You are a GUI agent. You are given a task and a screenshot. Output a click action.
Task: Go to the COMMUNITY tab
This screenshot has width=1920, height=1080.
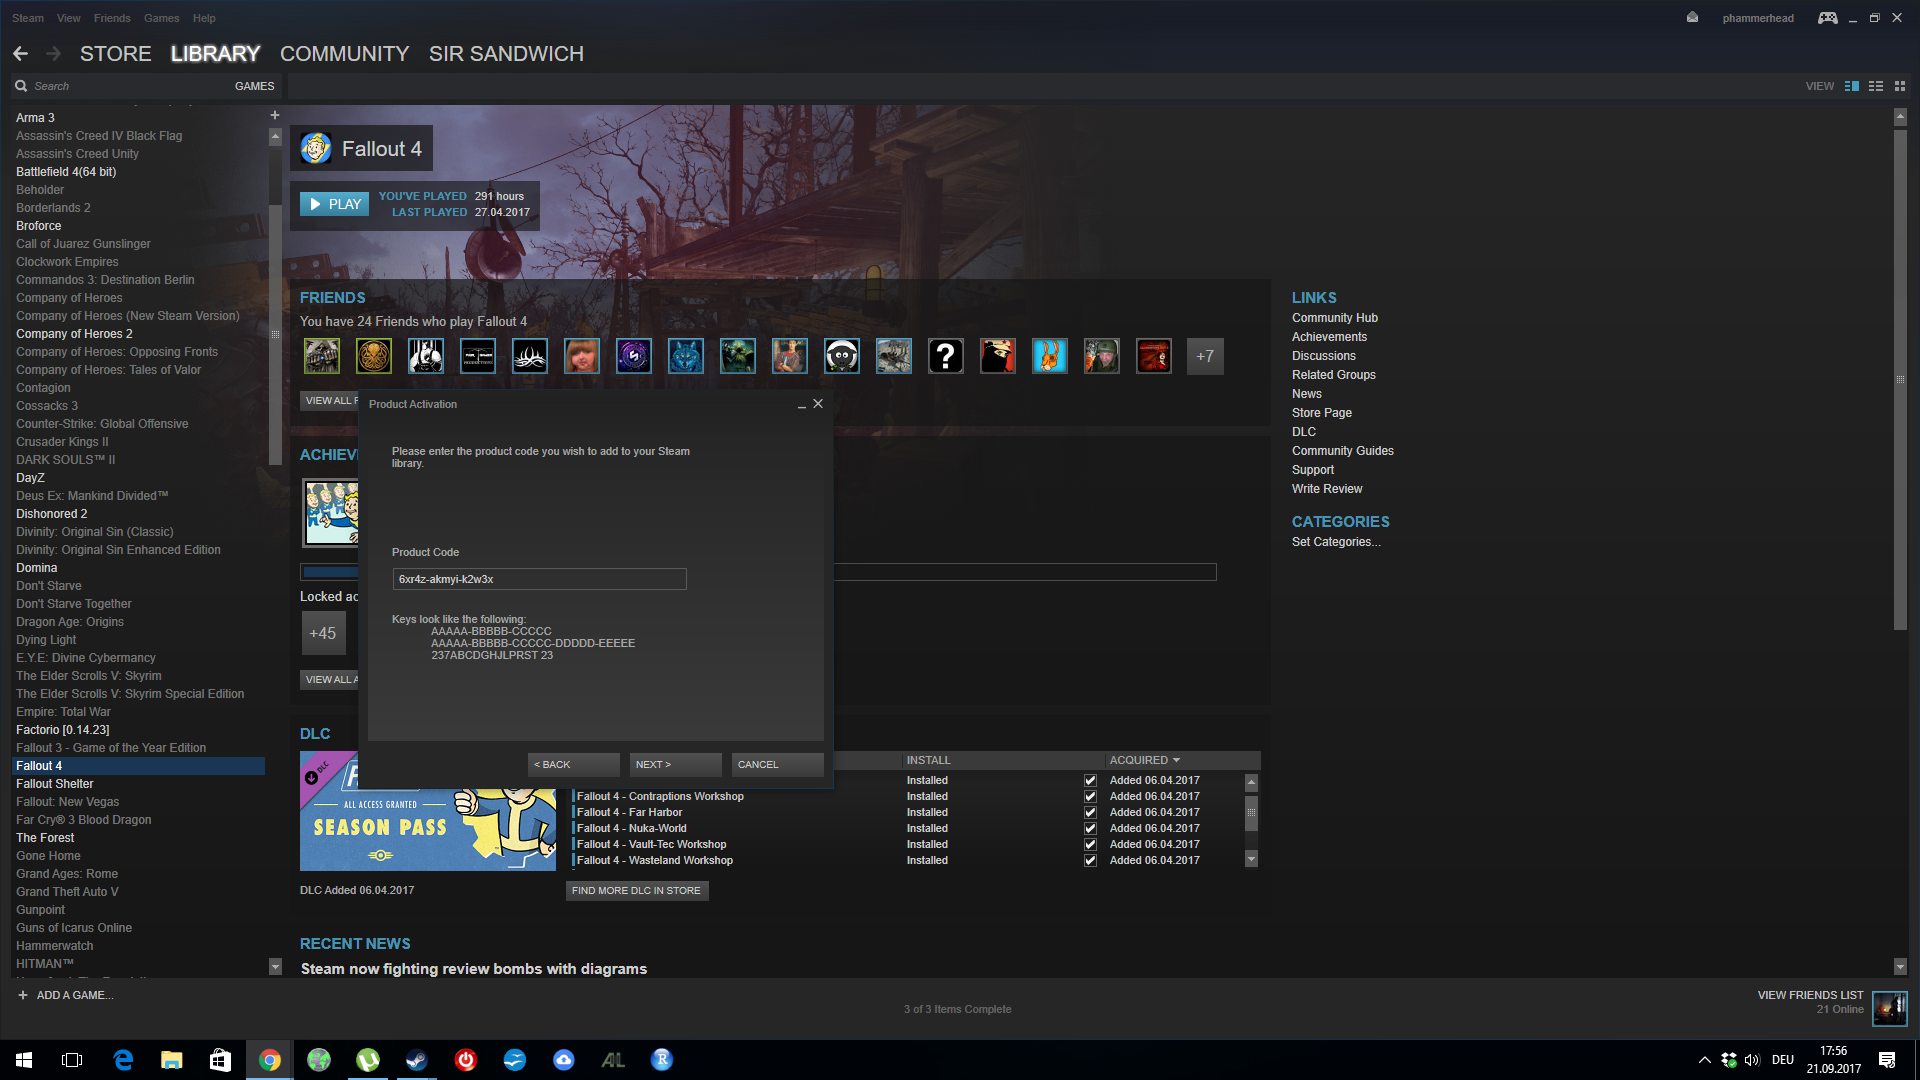pos(345,54)
